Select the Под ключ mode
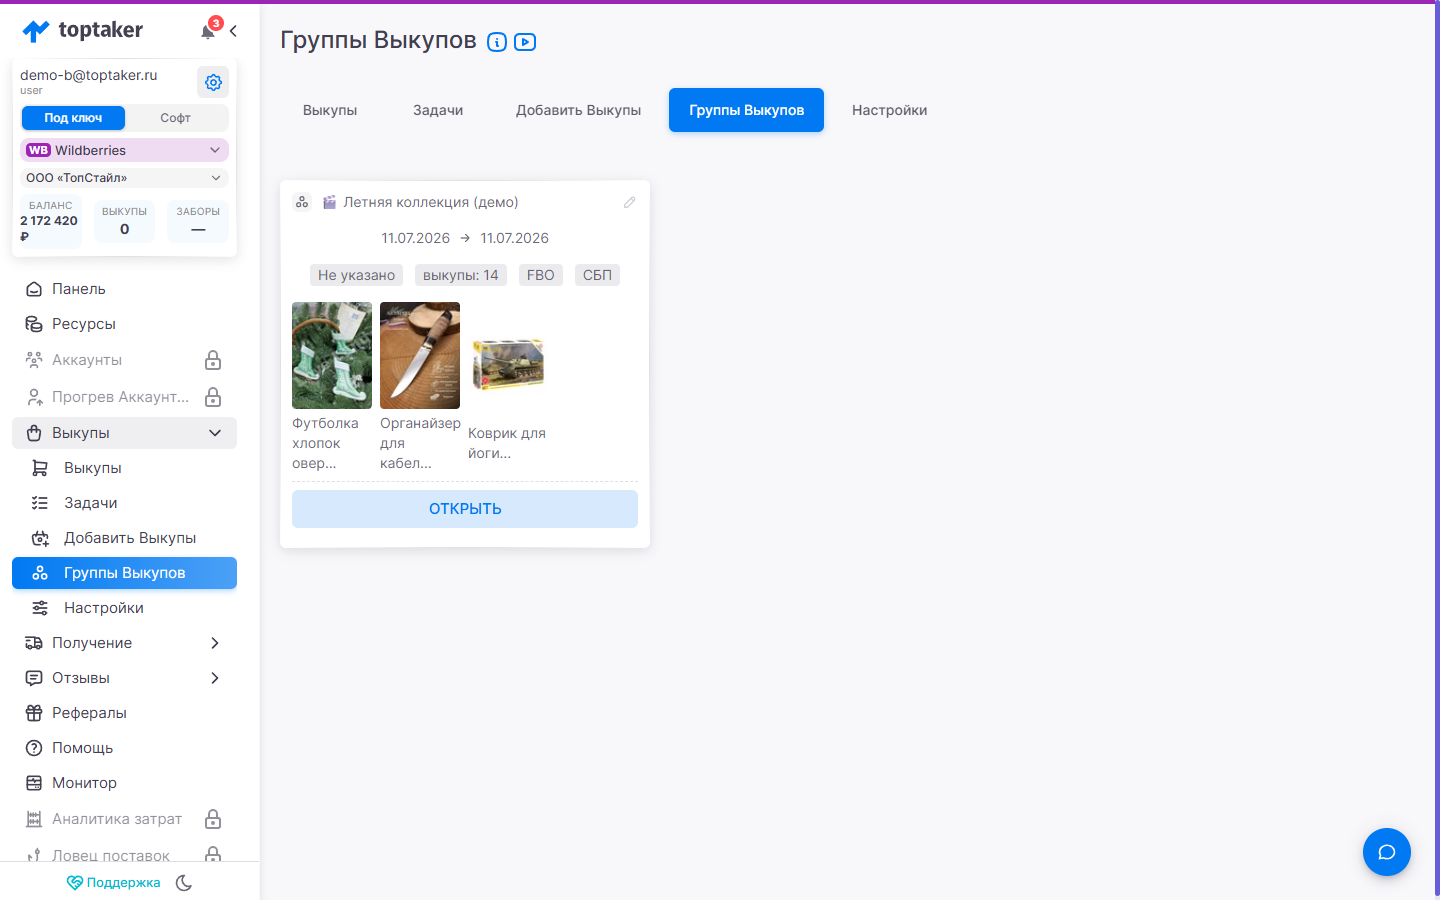1440x900 pixels. pos(73,118)
